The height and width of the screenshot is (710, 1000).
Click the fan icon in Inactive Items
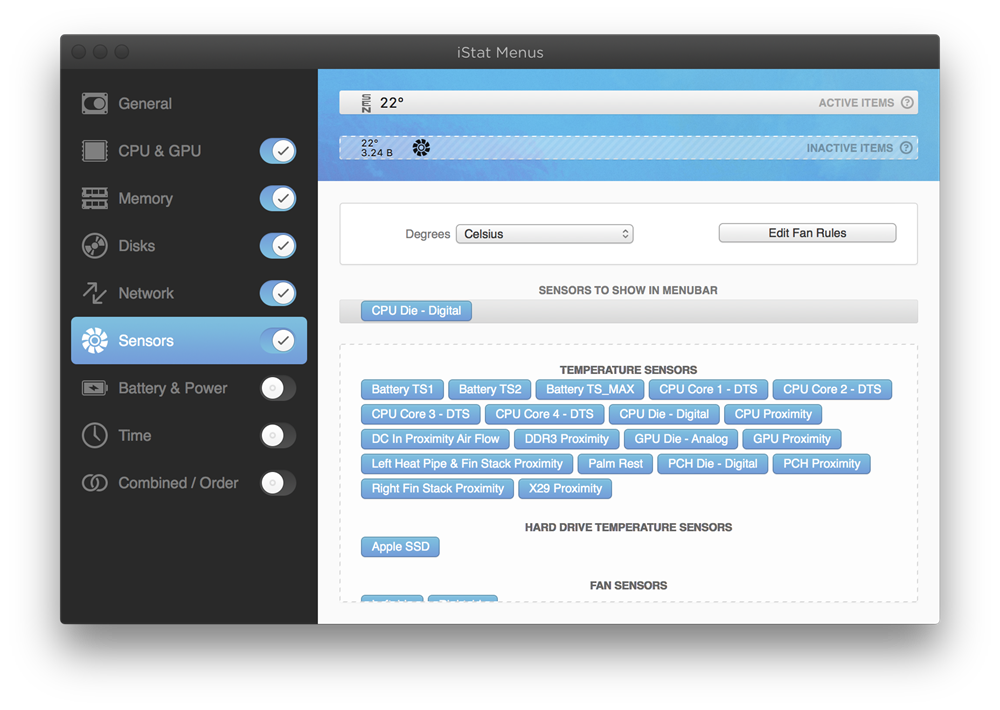421,148
